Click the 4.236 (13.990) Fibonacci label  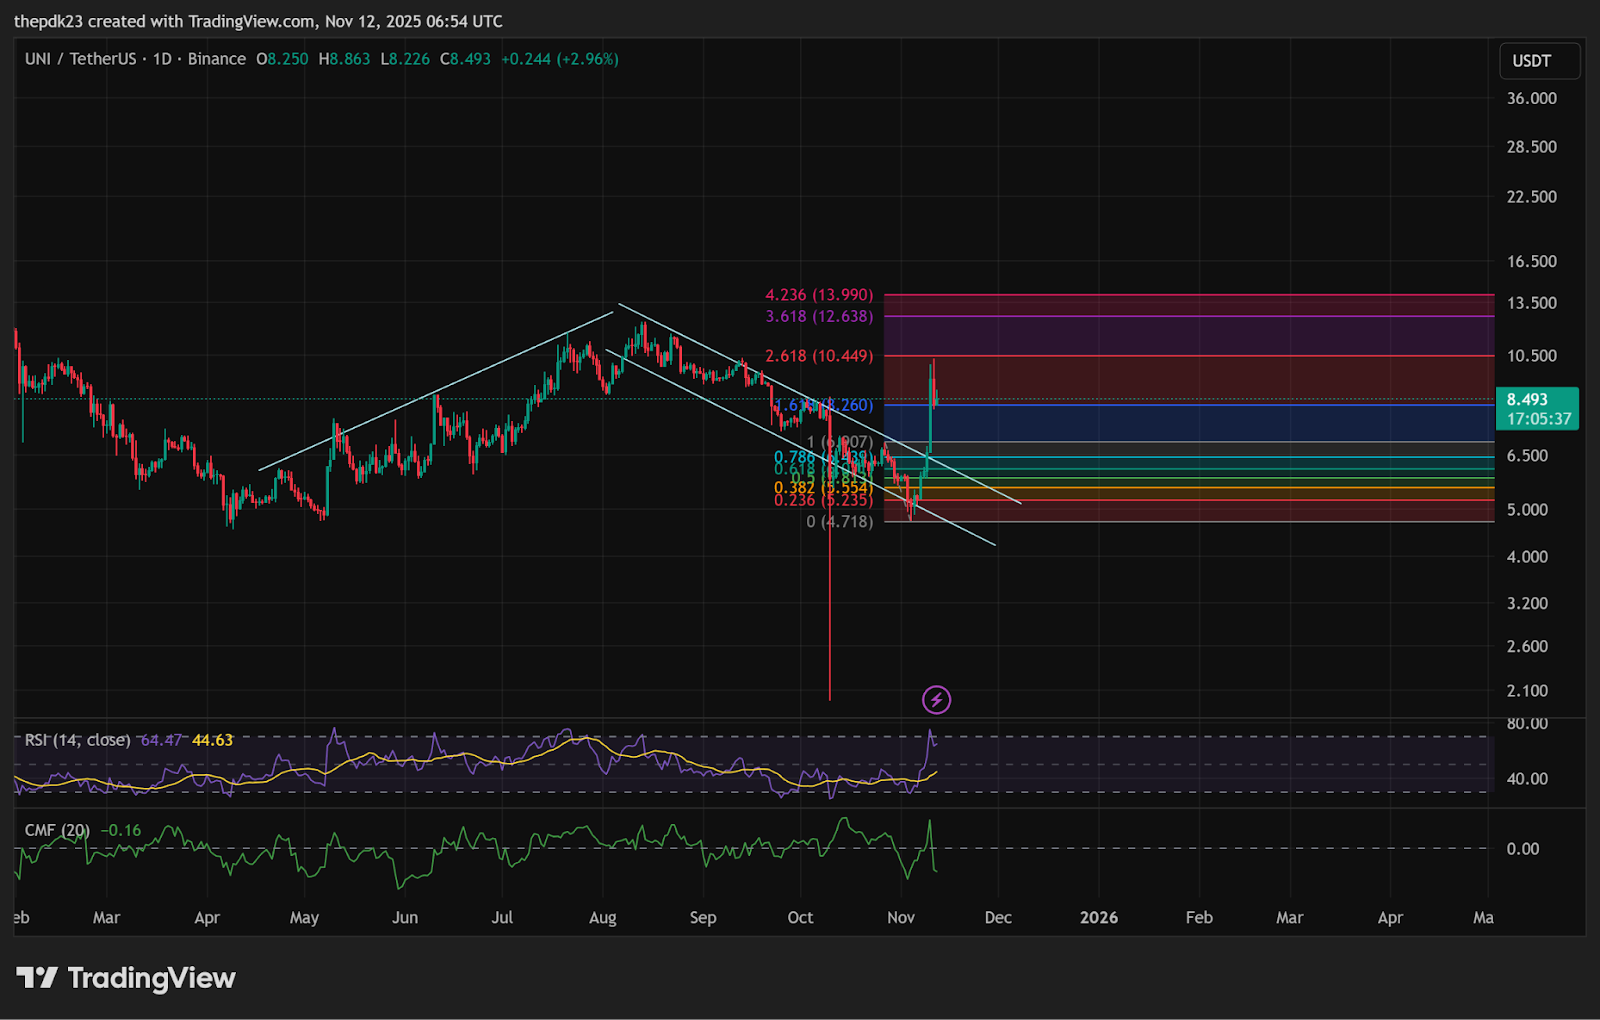(819, 295)
